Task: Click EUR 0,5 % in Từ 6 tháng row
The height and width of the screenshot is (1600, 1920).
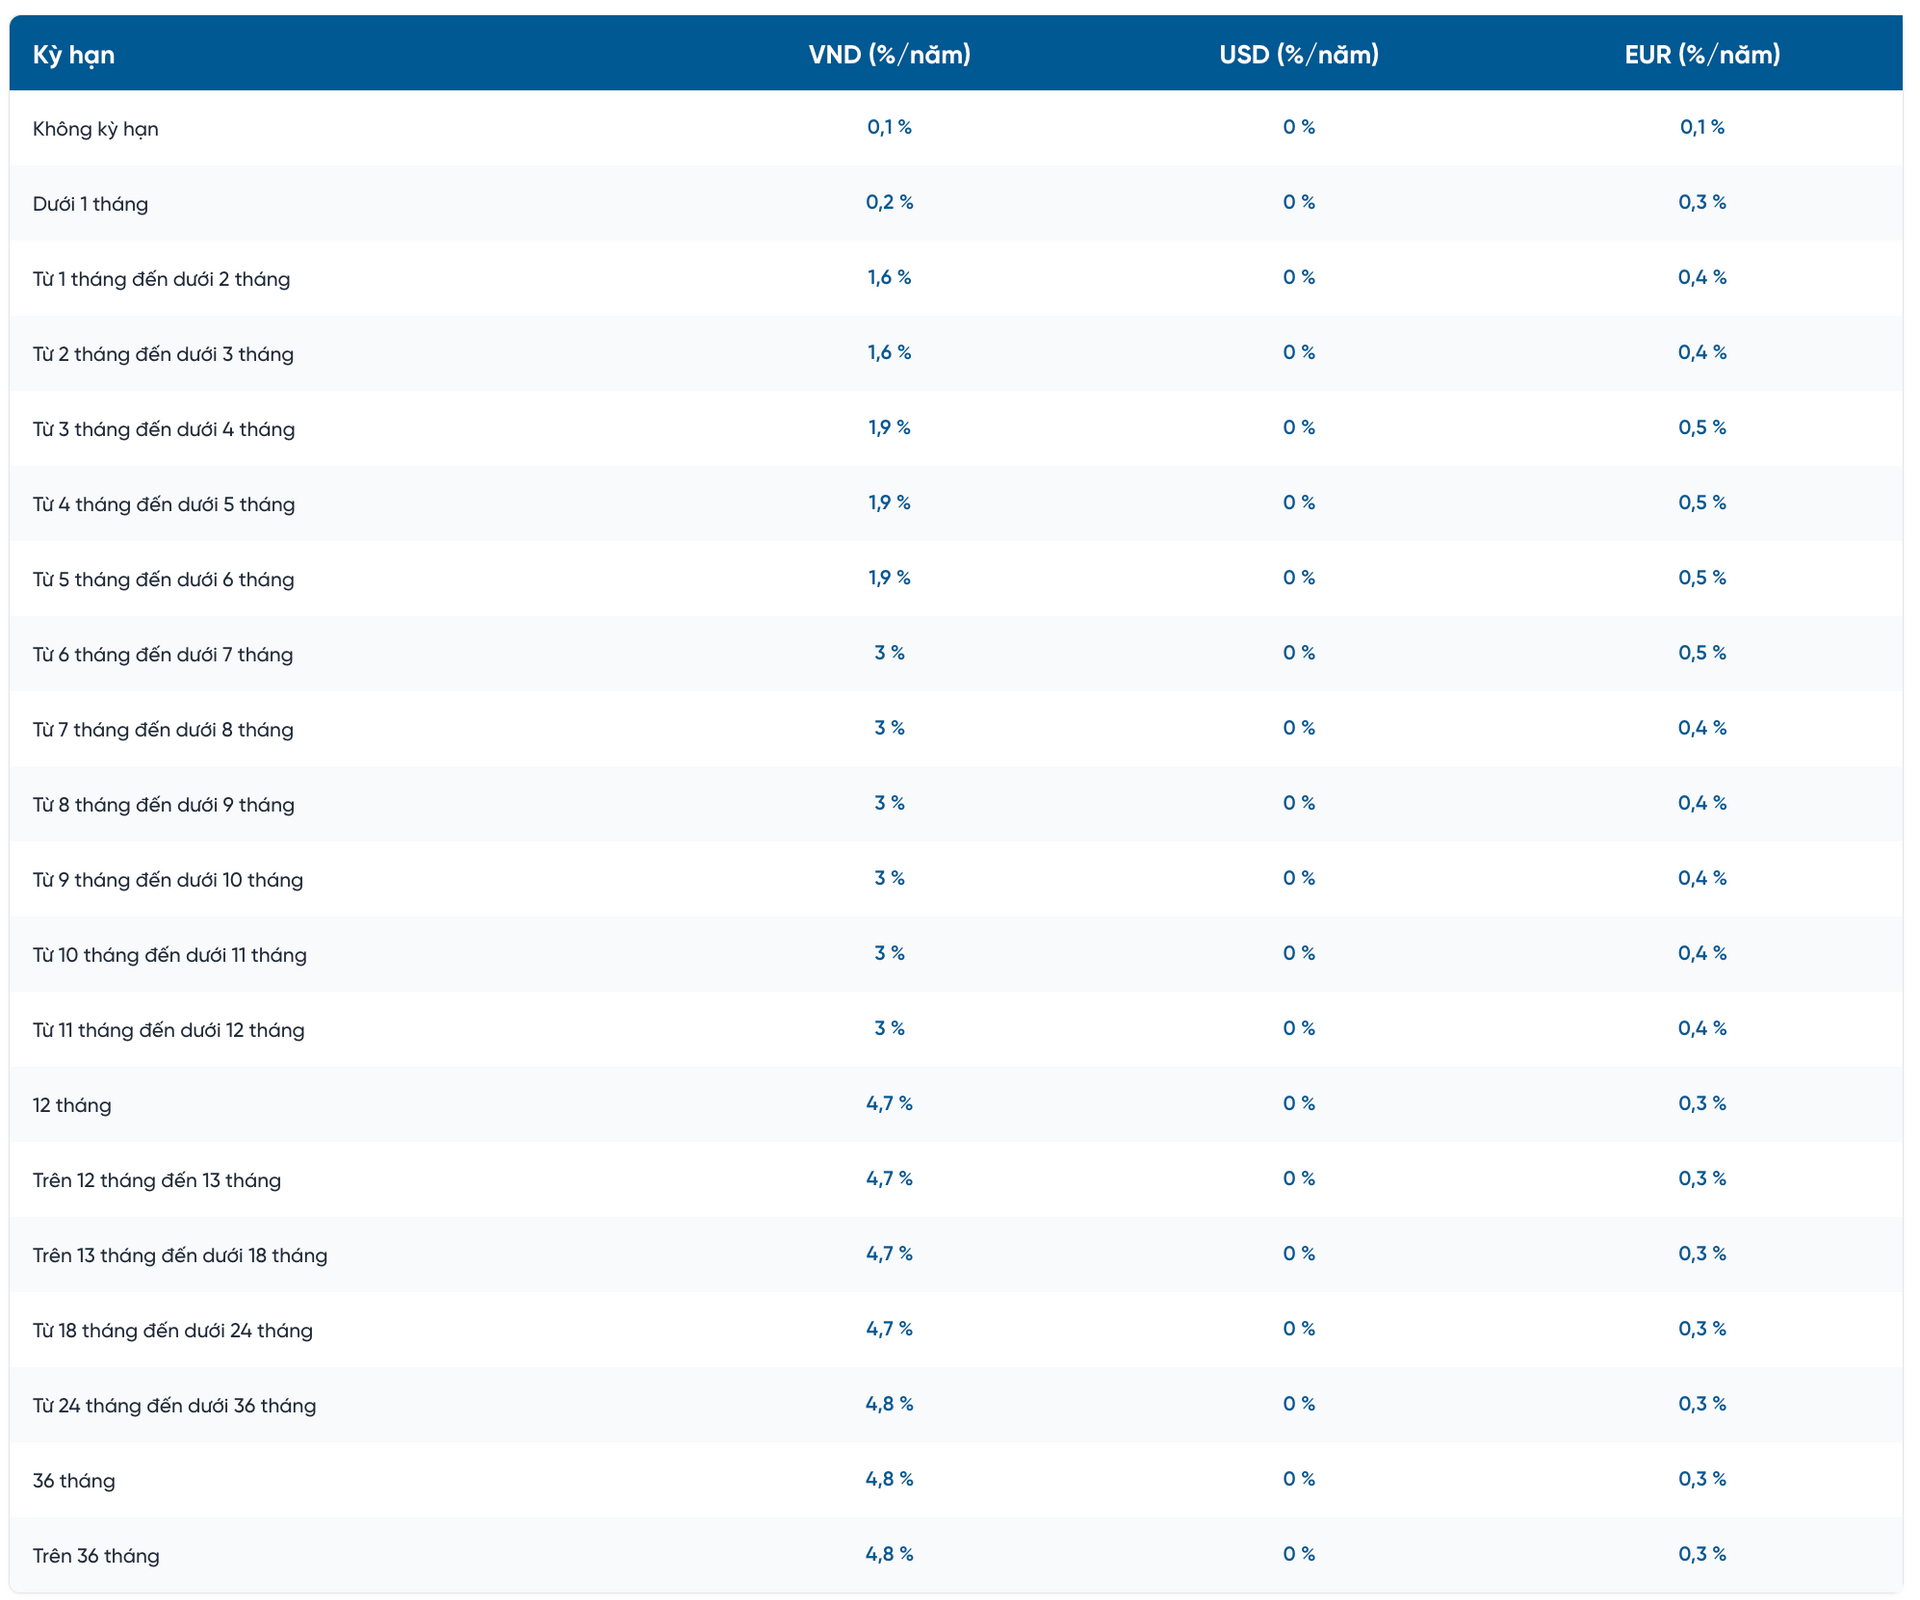Action: click(x=1702, y=653)
